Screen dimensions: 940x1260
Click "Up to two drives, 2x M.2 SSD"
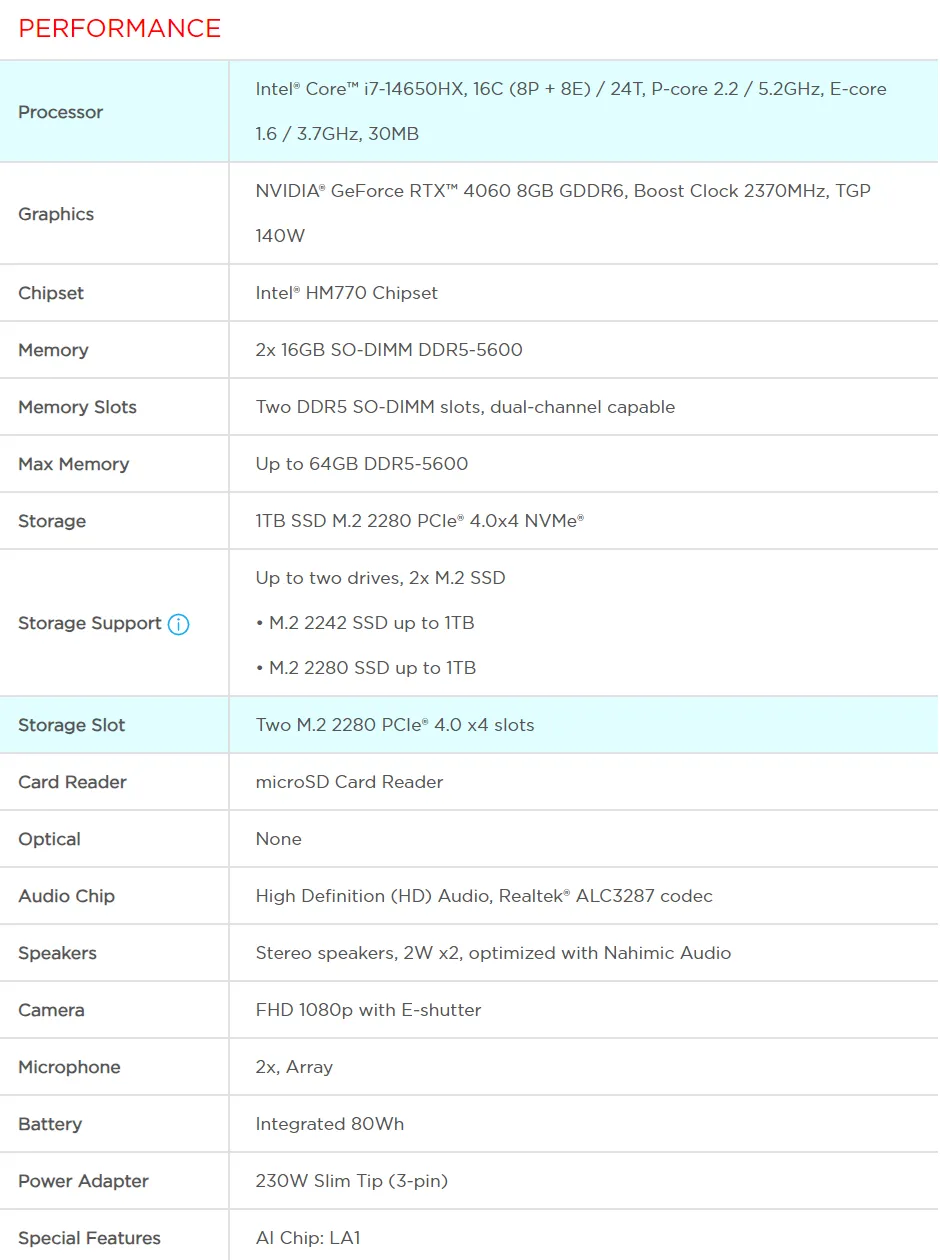tap(381, 578)
